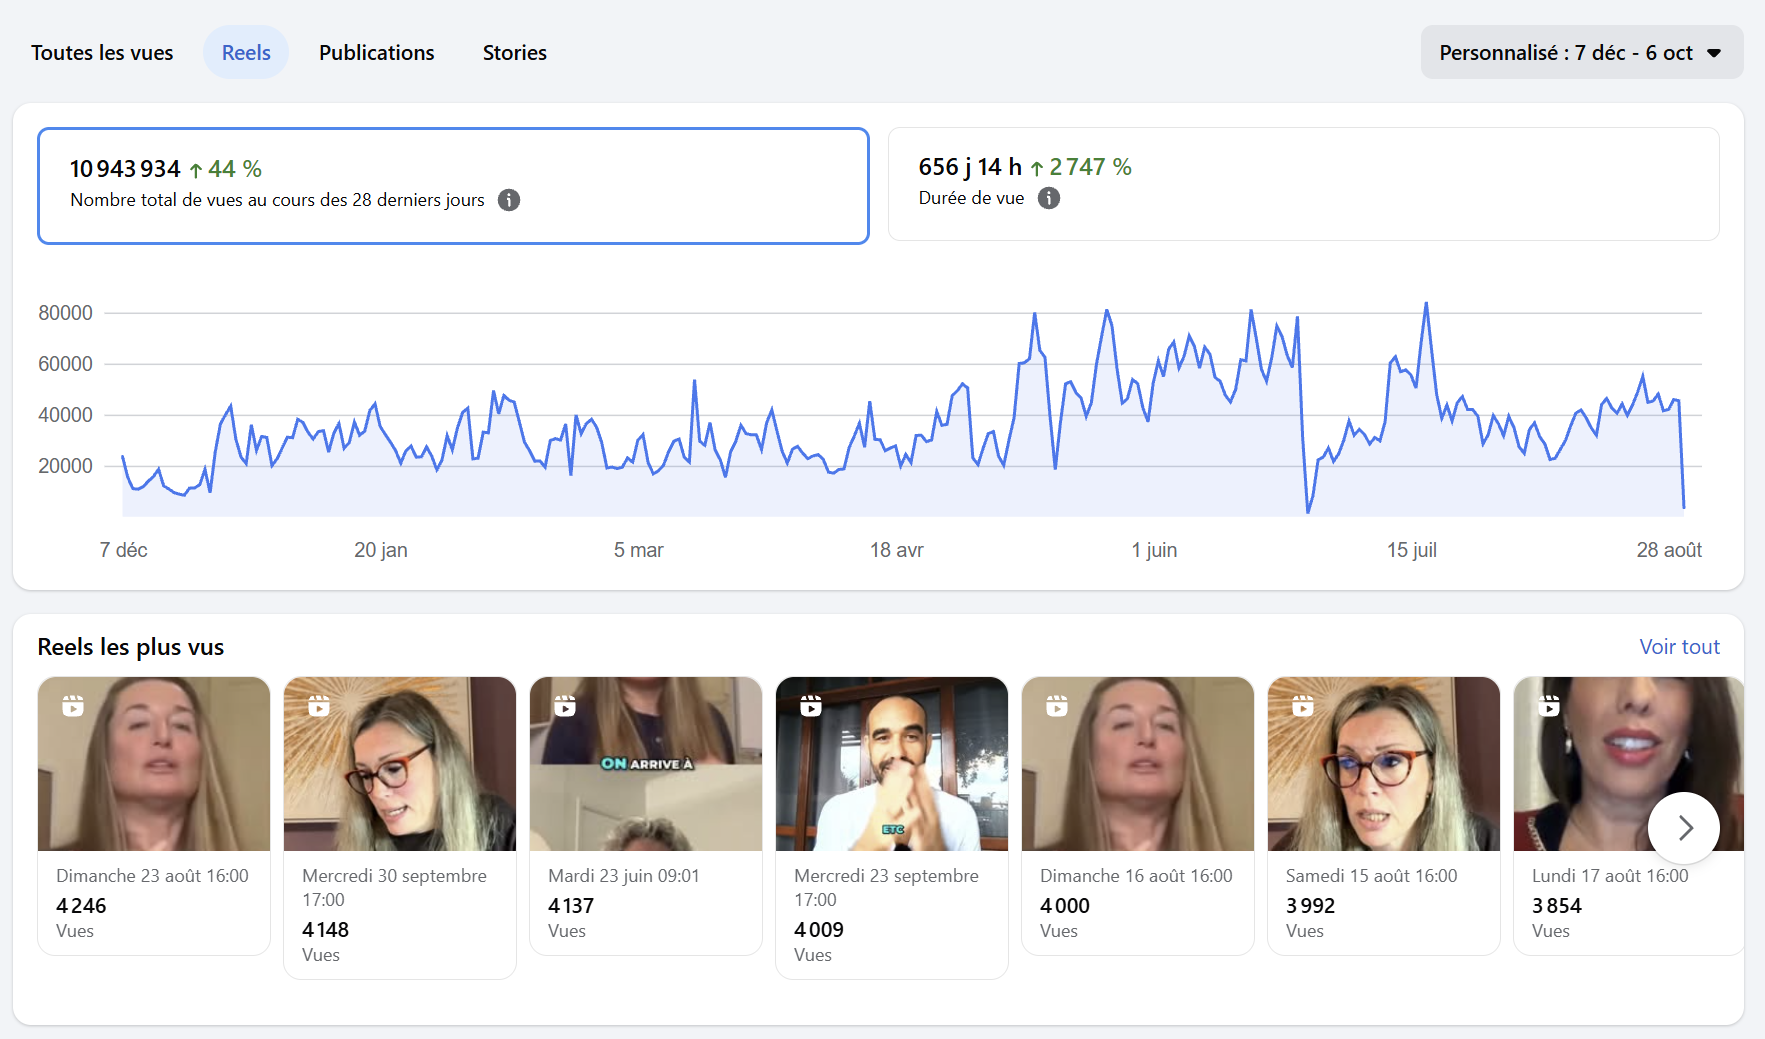This screenshot has height=1039, width=1765.
Task: Go to the Stories tab
Action: coord(515,52)
